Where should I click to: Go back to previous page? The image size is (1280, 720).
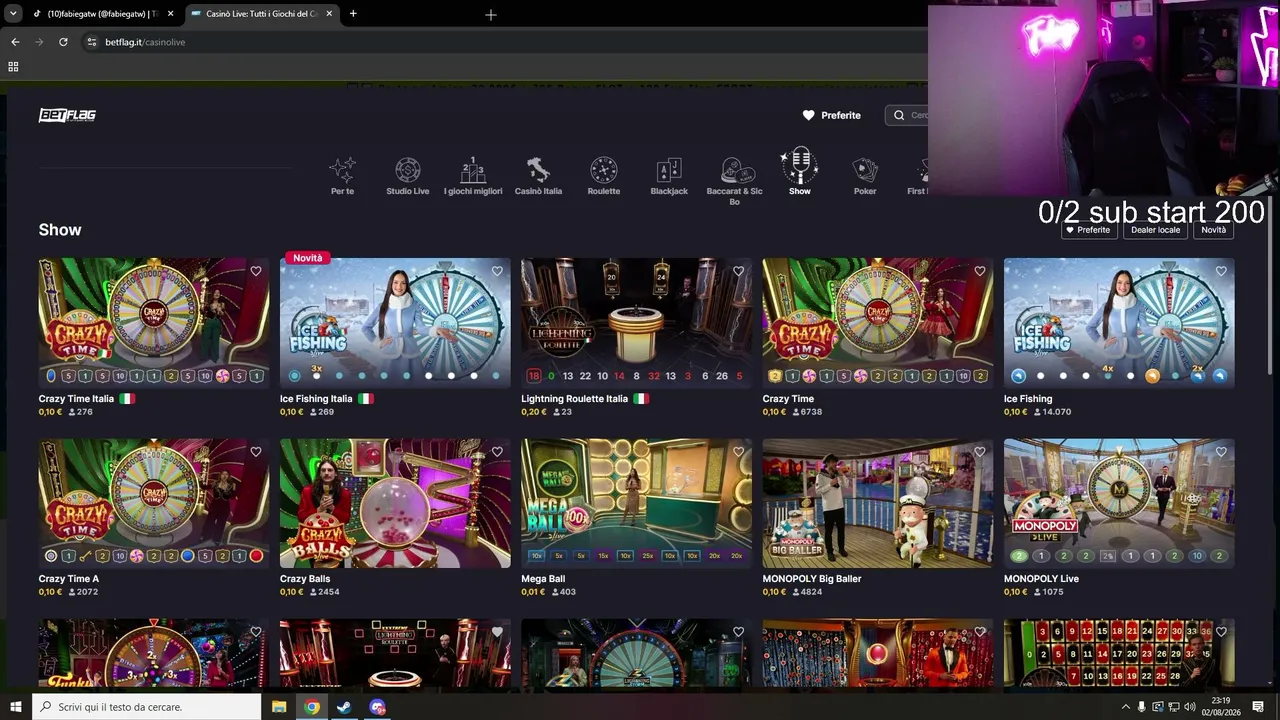[15, 42]
